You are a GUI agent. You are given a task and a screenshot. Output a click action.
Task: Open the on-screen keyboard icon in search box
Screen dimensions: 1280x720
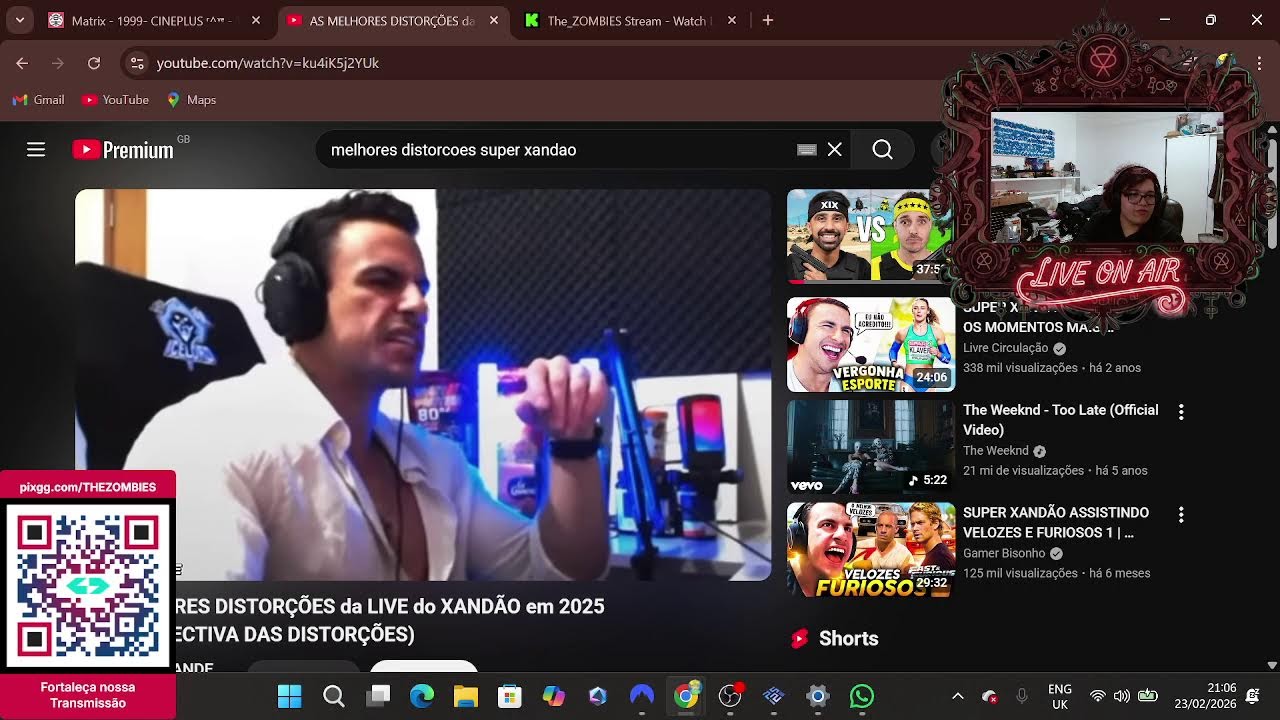(807, 150)
